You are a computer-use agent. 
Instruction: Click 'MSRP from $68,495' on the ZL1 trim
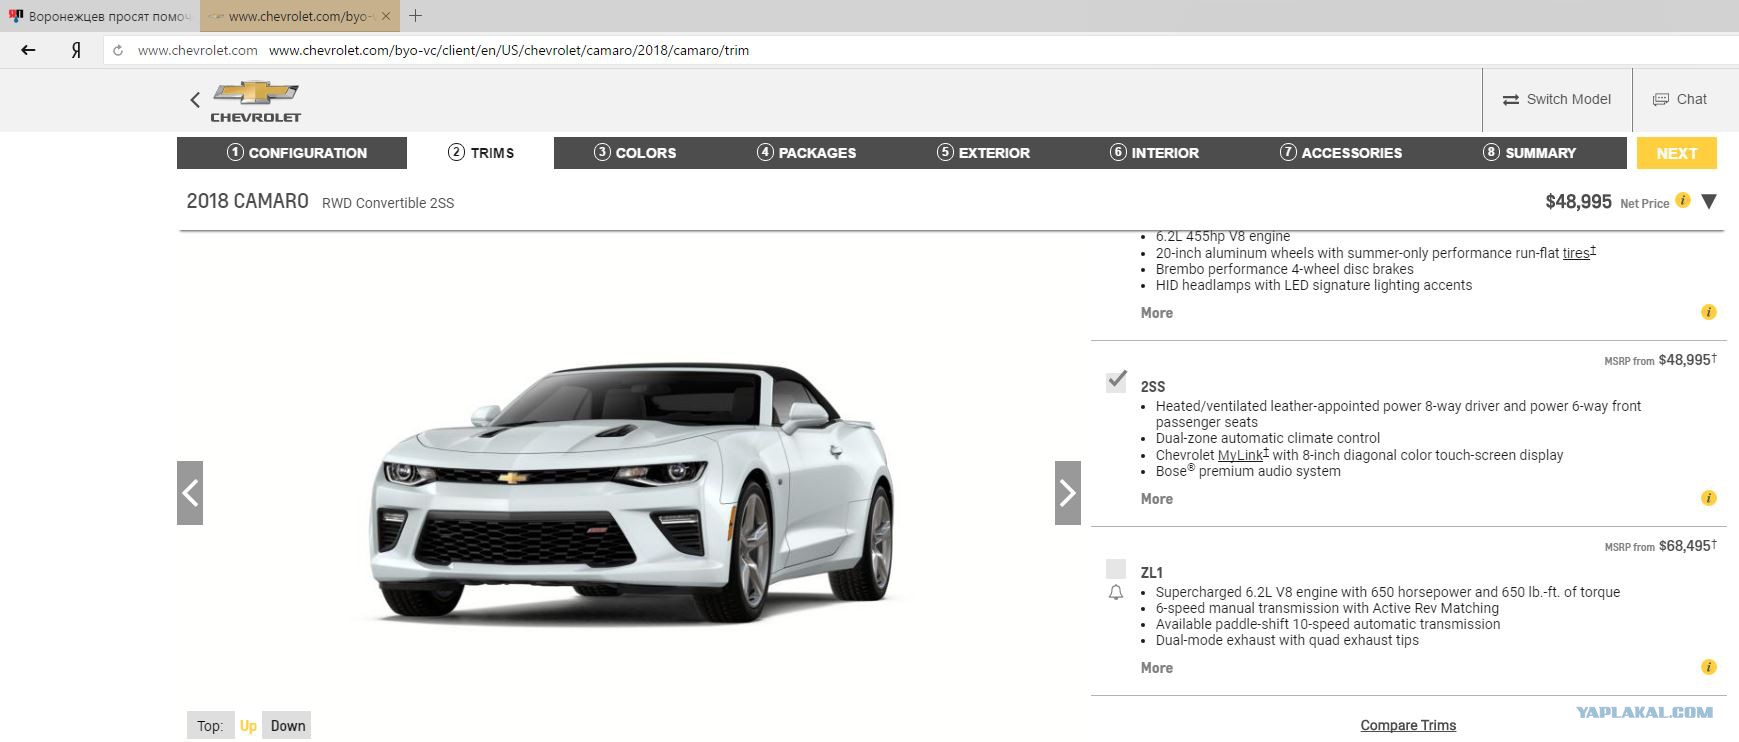point(1660,546)
